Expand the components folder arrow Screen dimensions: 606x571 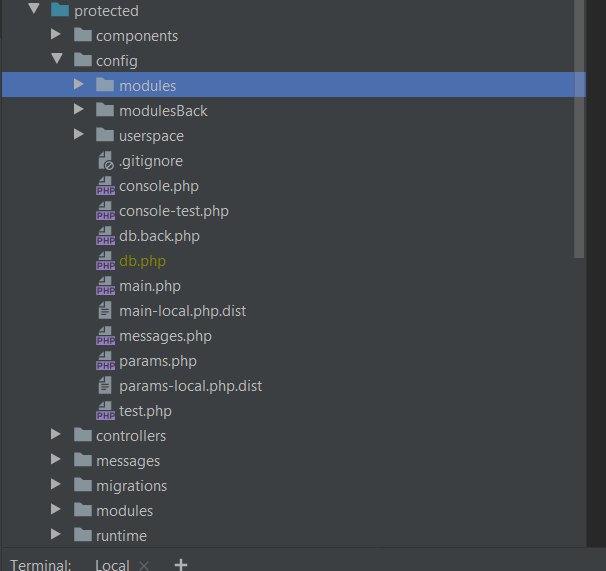(x=56, y=34)
